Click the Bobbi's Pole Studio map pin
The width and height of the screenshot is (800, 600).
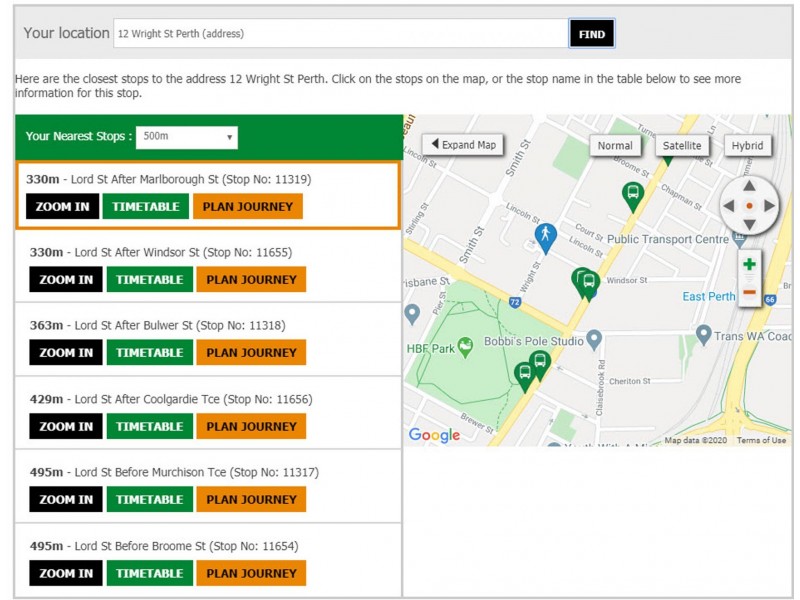pyautogui.click(x=594, y=340)
